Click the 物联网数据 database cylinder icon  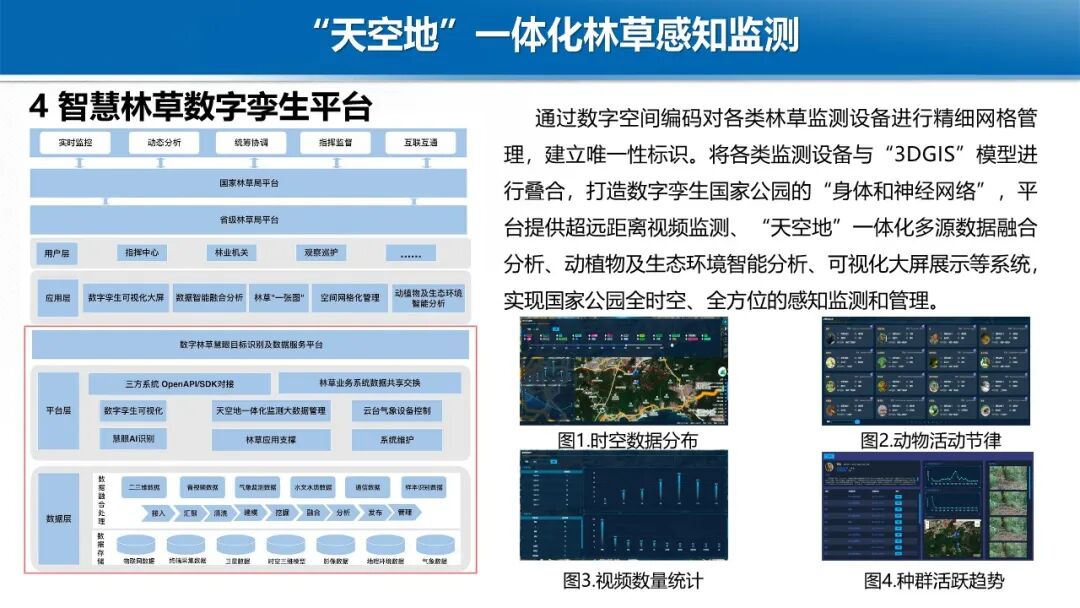point(136,544)
